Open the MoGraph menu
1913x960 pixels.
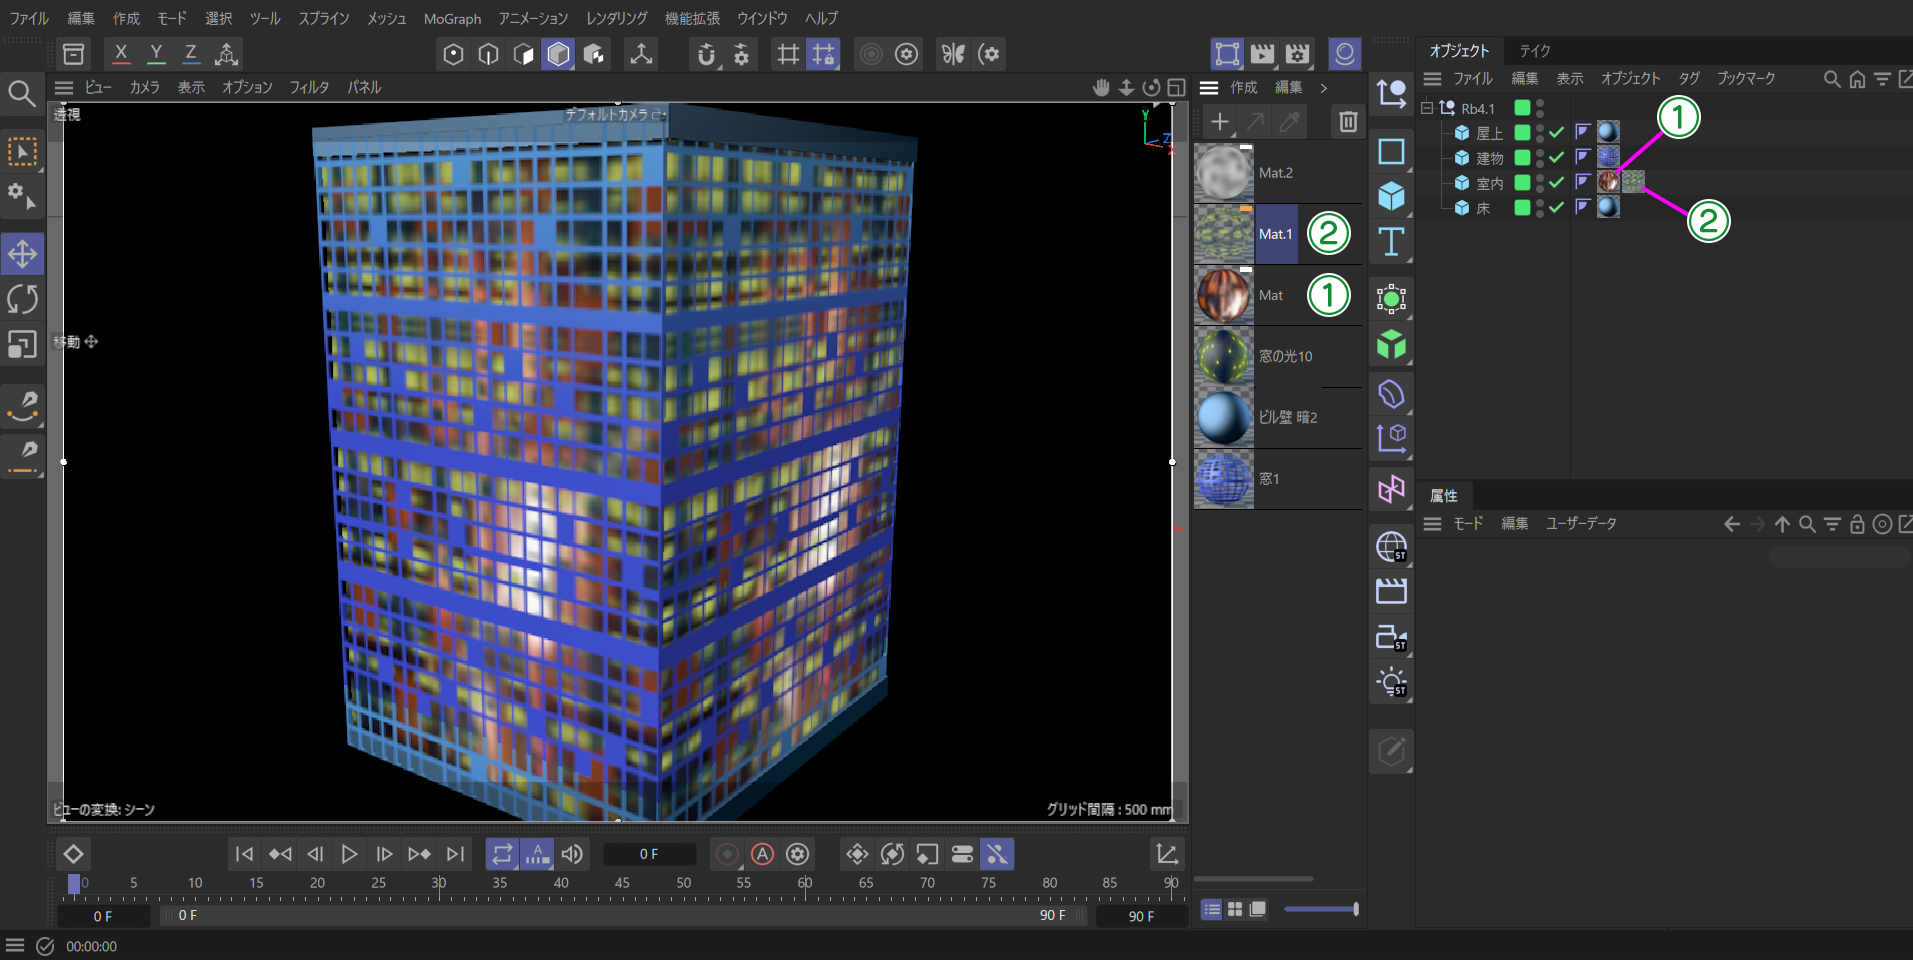[452, 19]
